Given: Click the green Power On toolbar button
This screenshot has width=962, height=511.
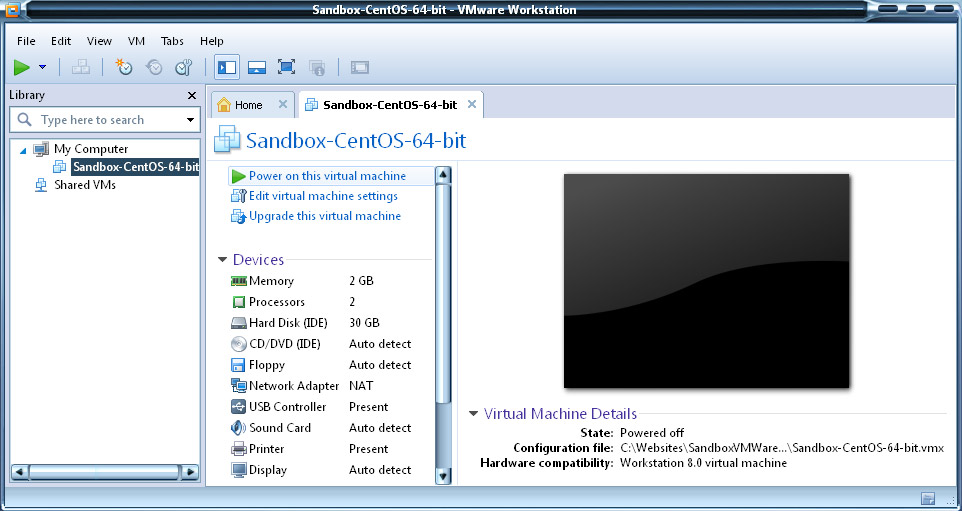Looking at the screenshot, I should pos(22,67).
